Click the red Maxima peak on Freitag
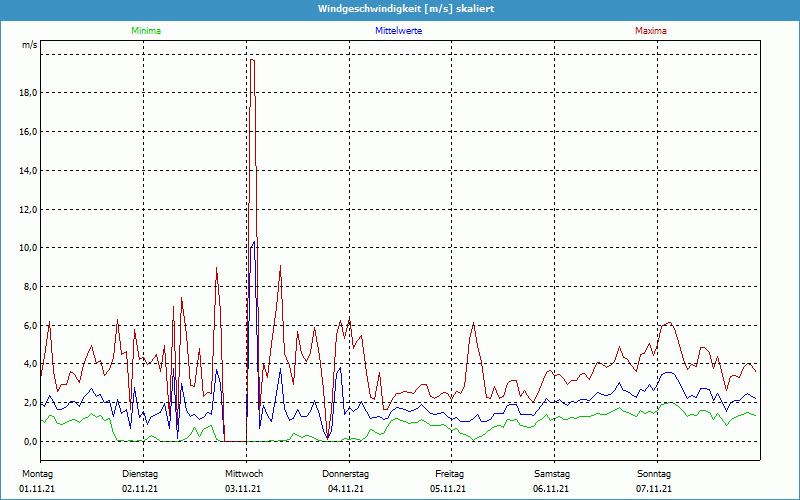 point(474,323)
